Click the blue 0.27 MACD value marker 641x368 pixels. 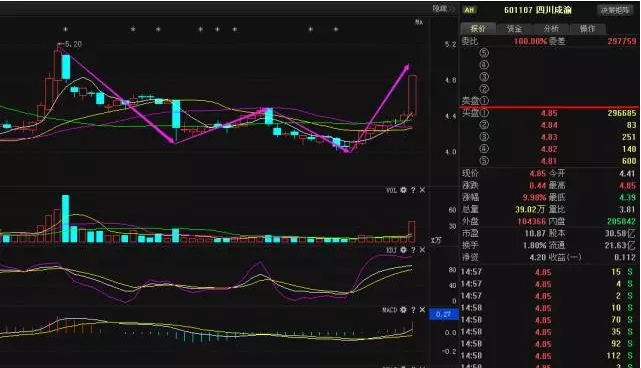coord(444,314)
